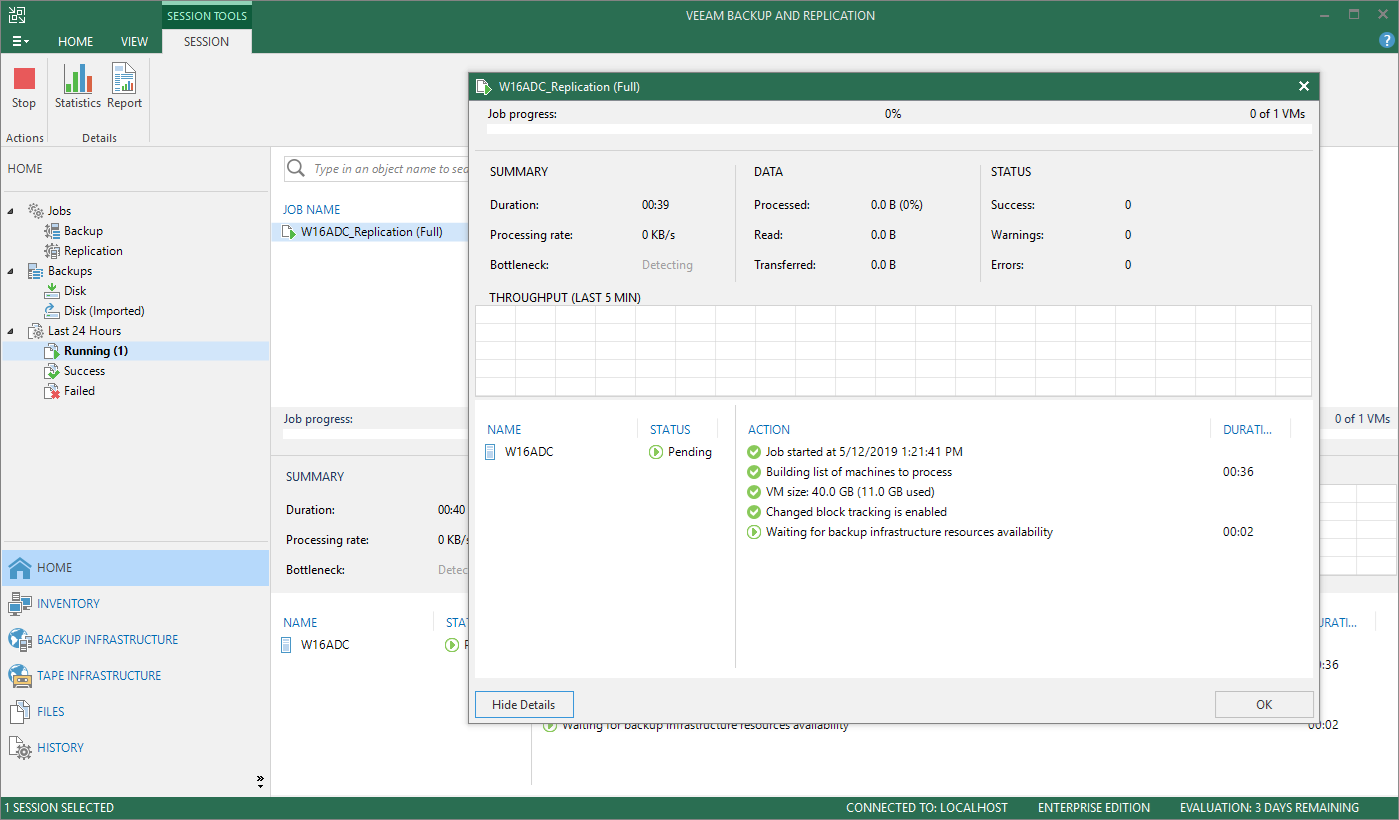Viewport: 1399px width, 820px height.
Task: Click 'CONNECTED TO: LOCALHOST' status text
Action: click(927, 808)
